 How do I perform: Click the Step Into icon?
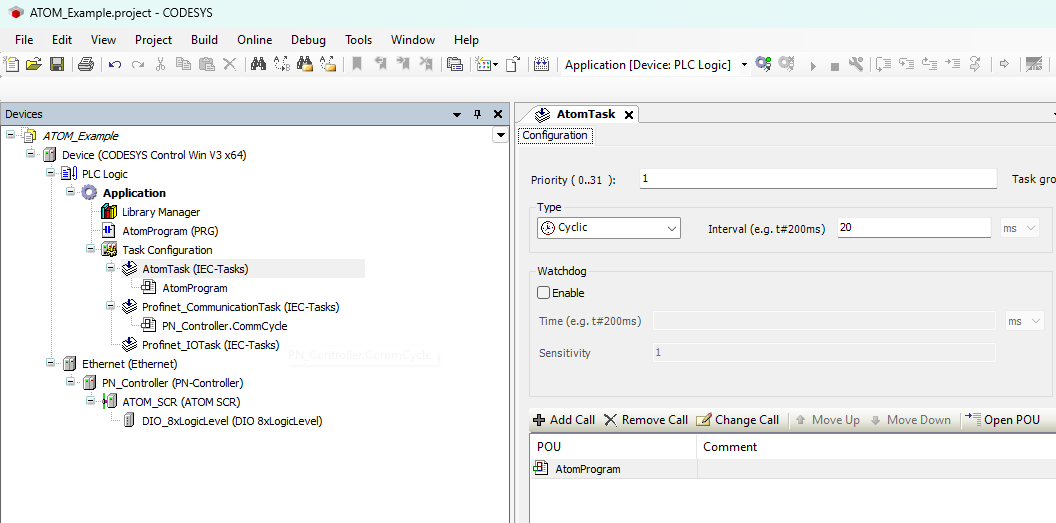[906, 65]
